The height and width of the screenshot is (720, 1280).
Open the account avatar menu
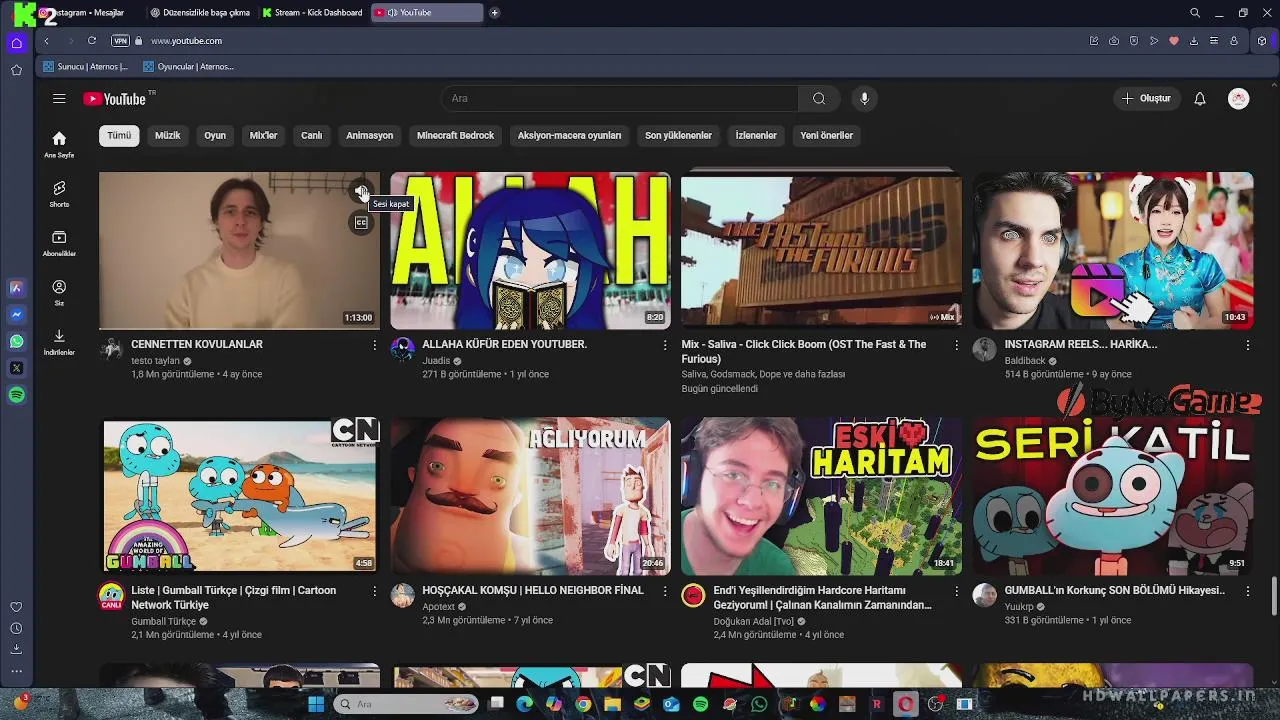point(1239,98)
